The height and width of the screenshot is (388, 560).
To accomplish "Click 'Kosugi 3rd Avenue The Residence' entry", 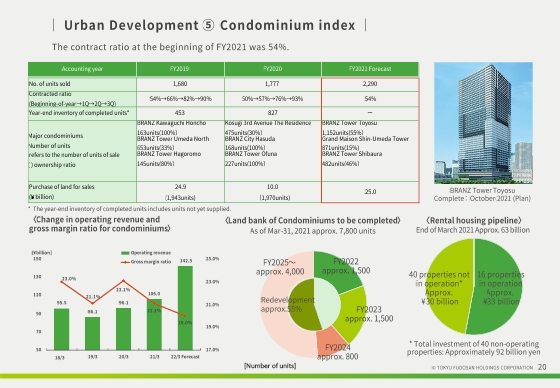I will click(x=268, y=123).
